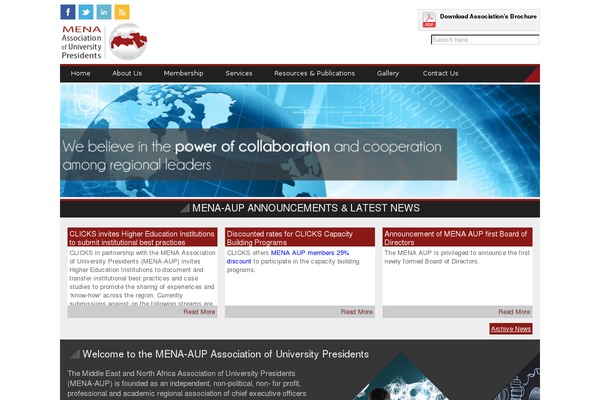Image resolution: width=600 pixels, height=400 pixels.
Task: Click 'MENA-AUP ANNOUNCEMENTS & LATEST NEWS' heading
Action: pyautogui.click(x=306, y=208)
